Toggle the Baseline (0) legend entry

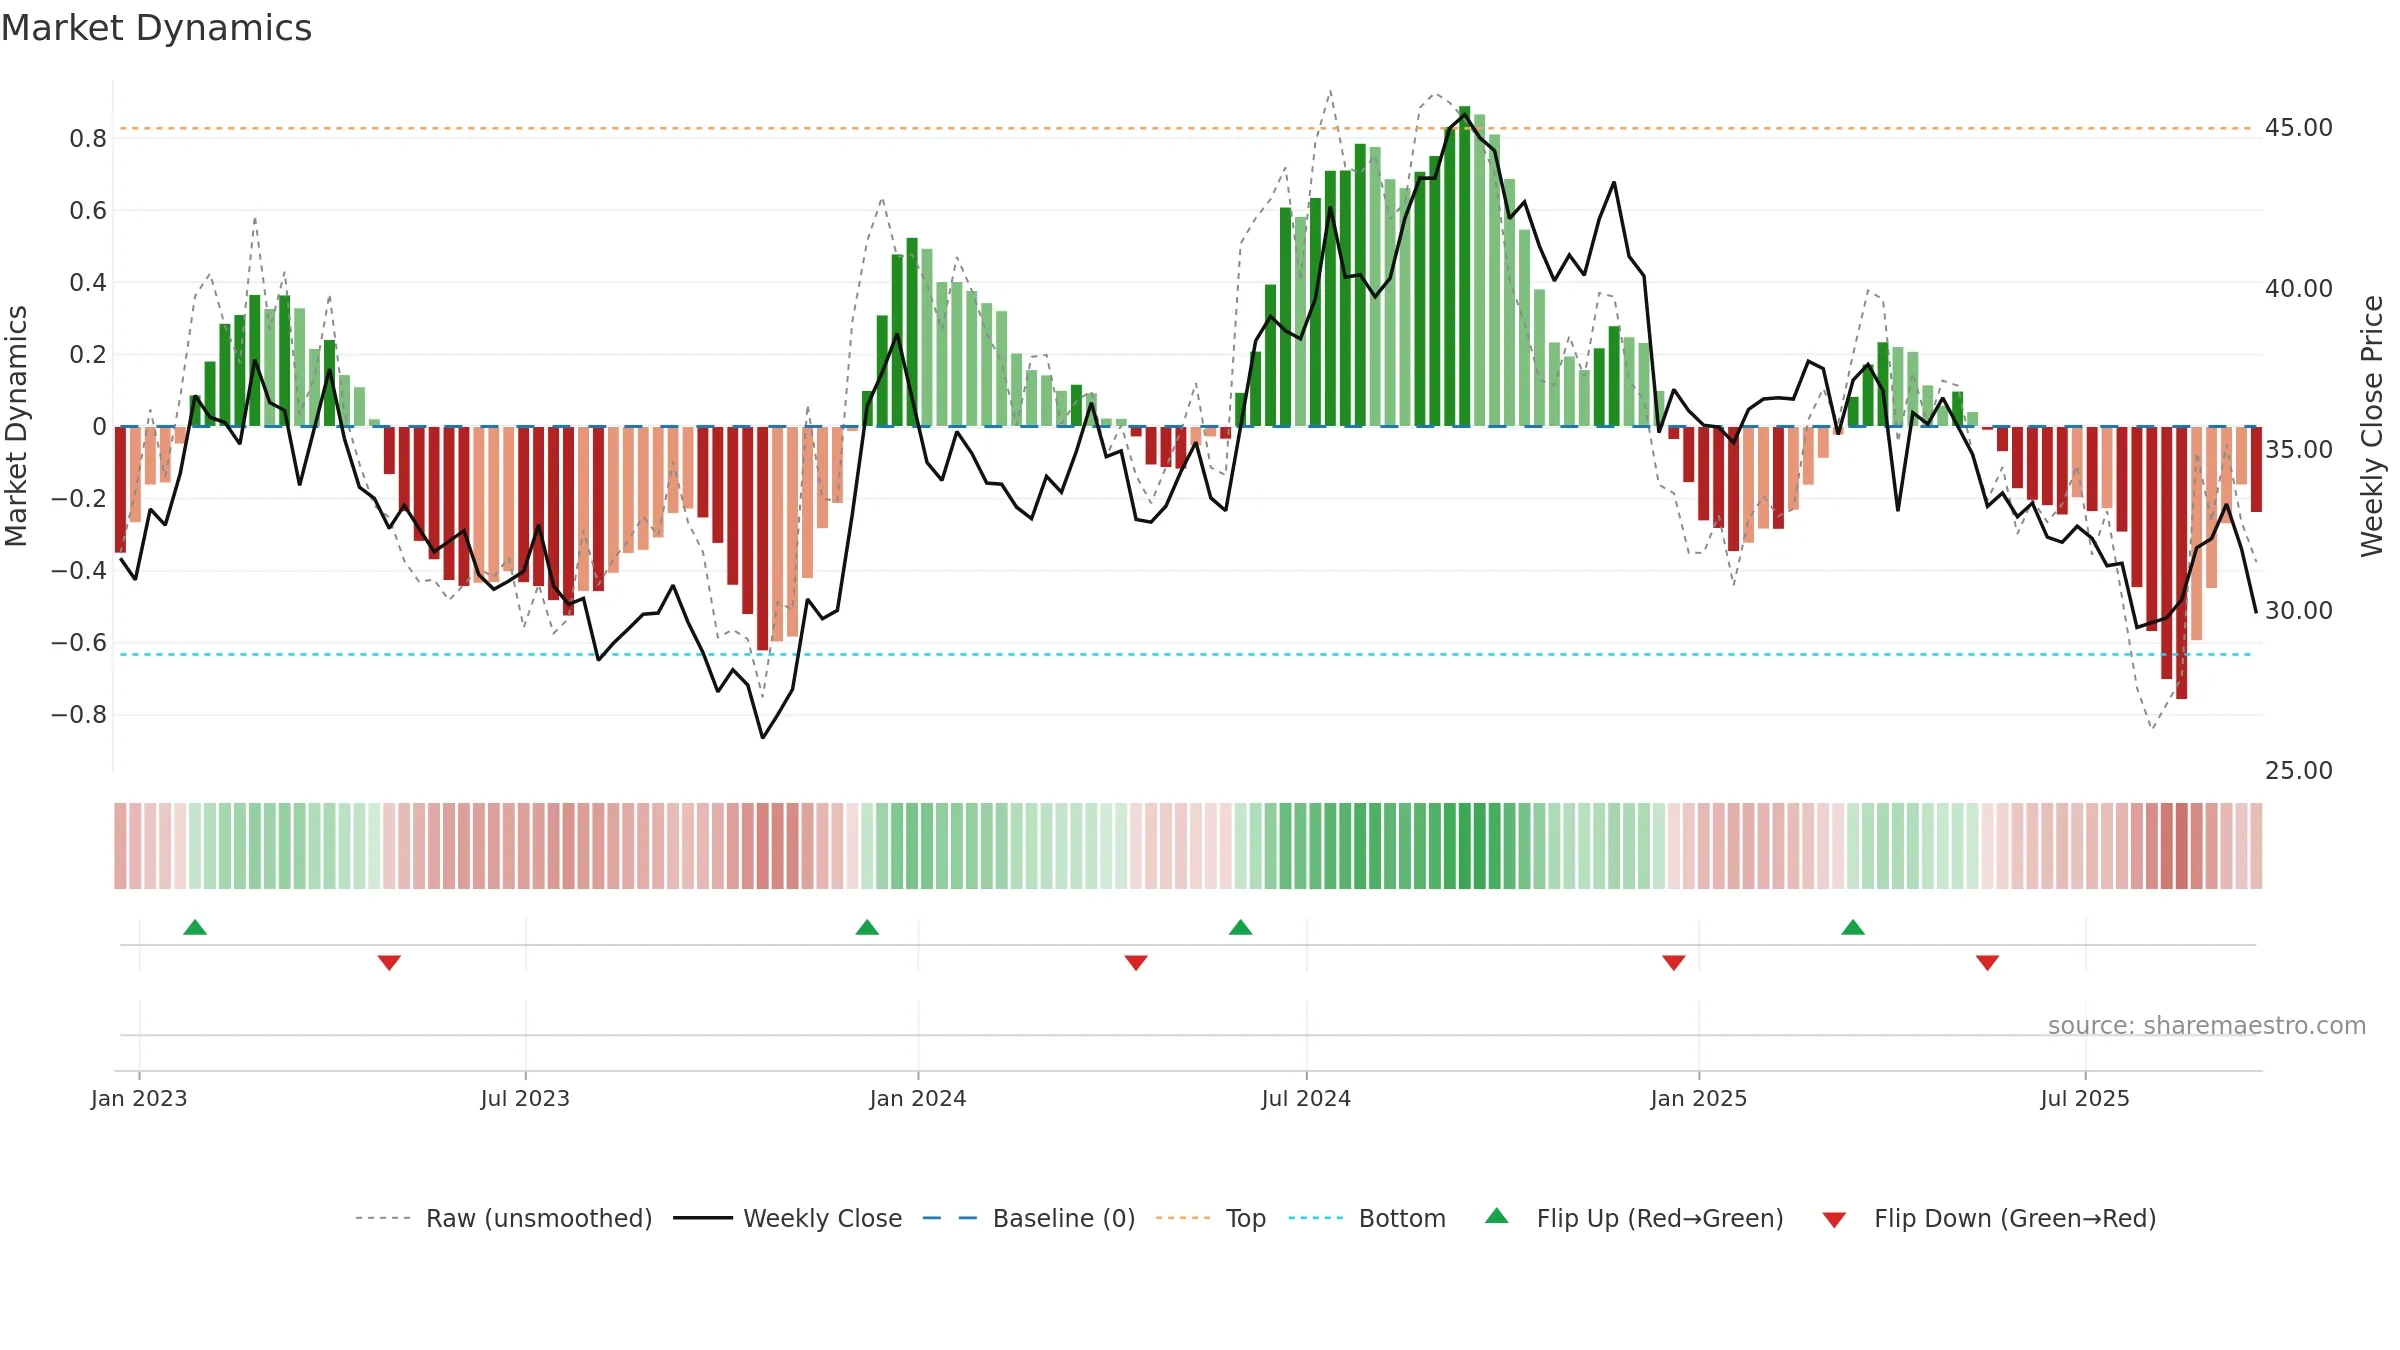click(x=1029, y=1218)
